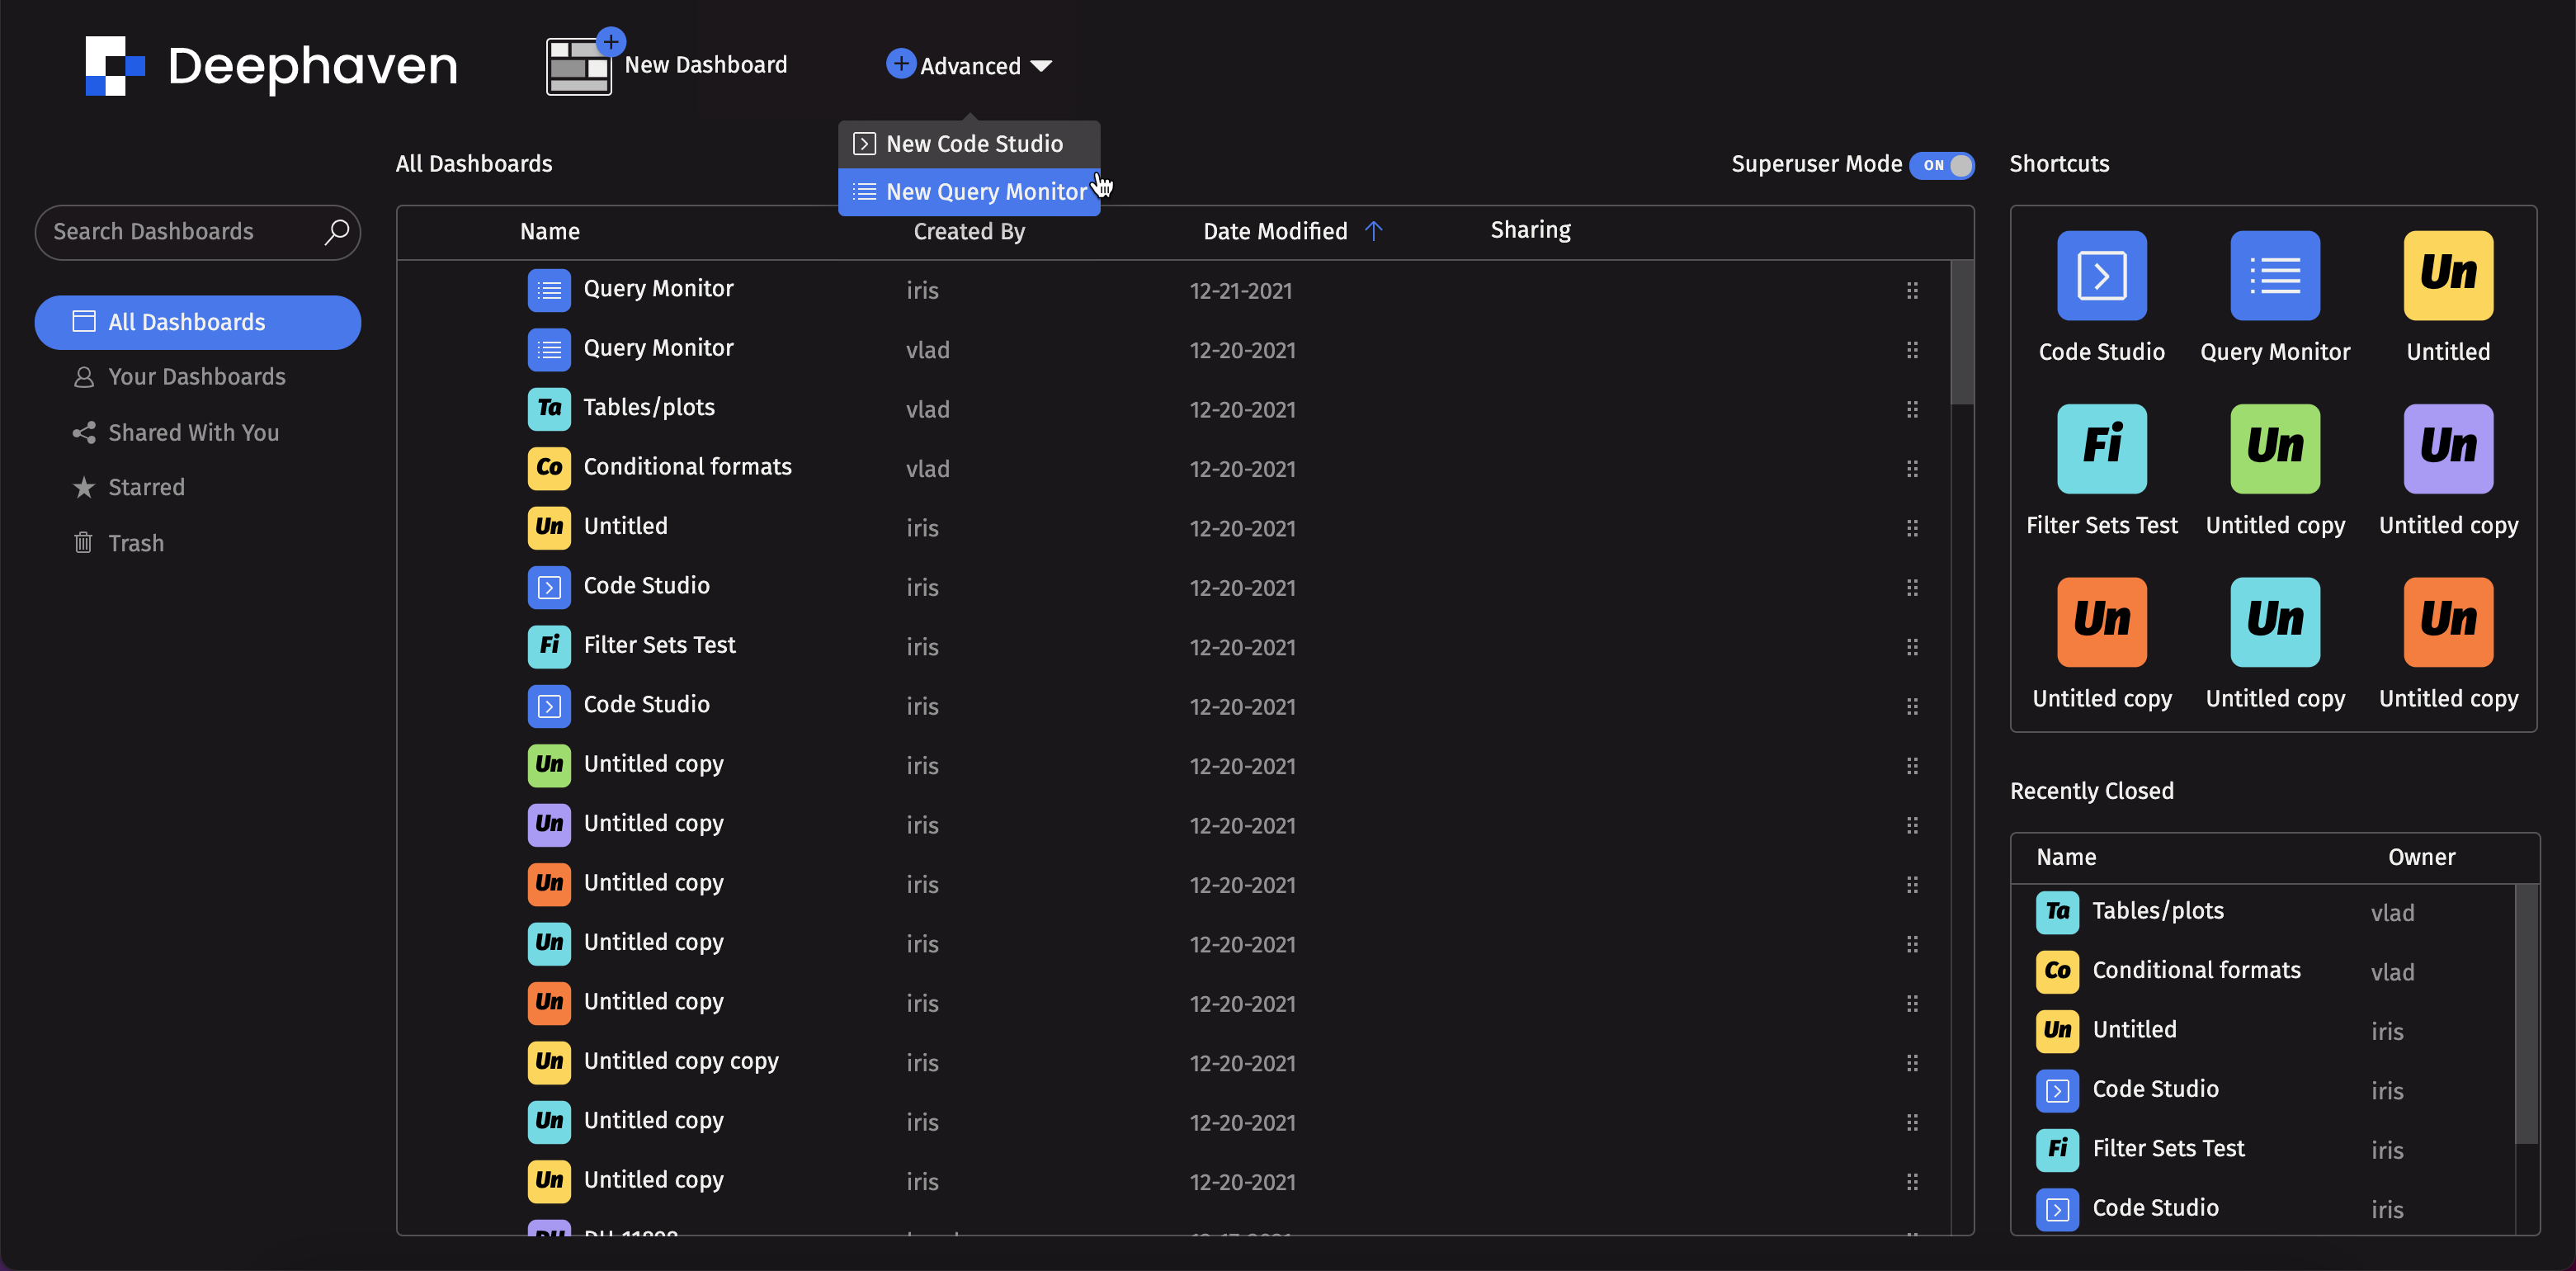
Task: Click Tables/plots icon in Recently Closed
Action: point(2056,912)
